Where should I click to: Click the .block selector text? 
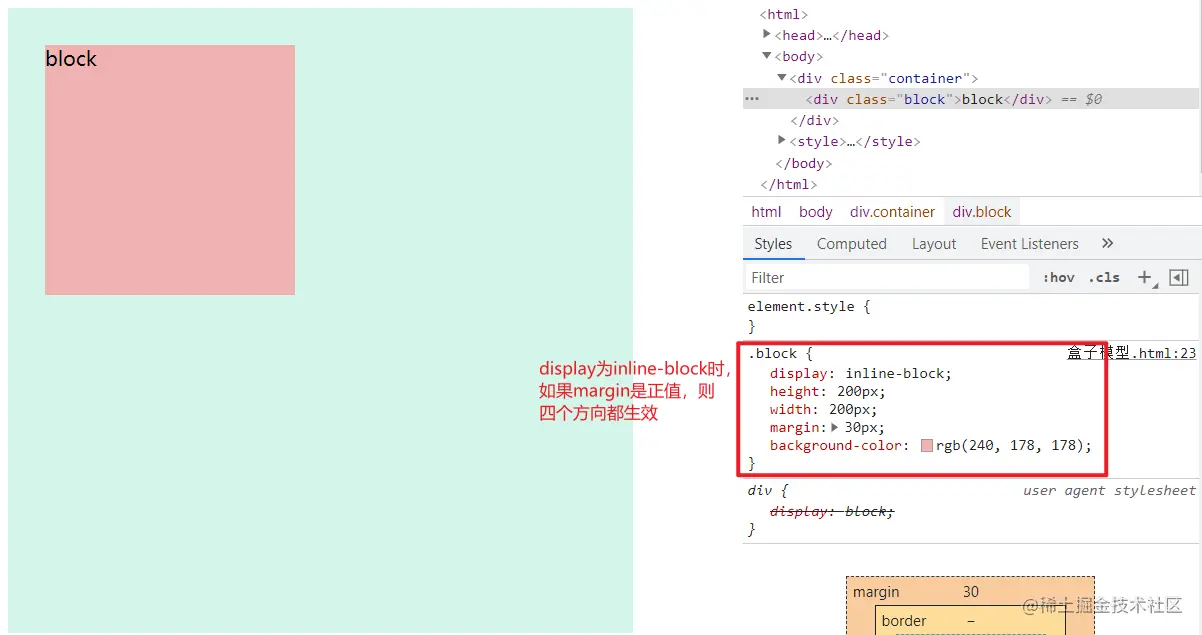(x=773, y=353)
